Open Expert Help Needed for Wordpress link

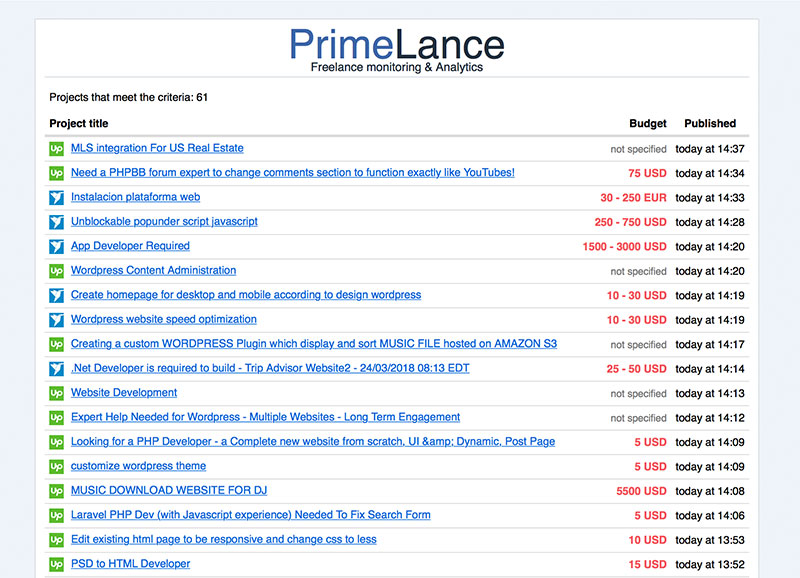265,417
